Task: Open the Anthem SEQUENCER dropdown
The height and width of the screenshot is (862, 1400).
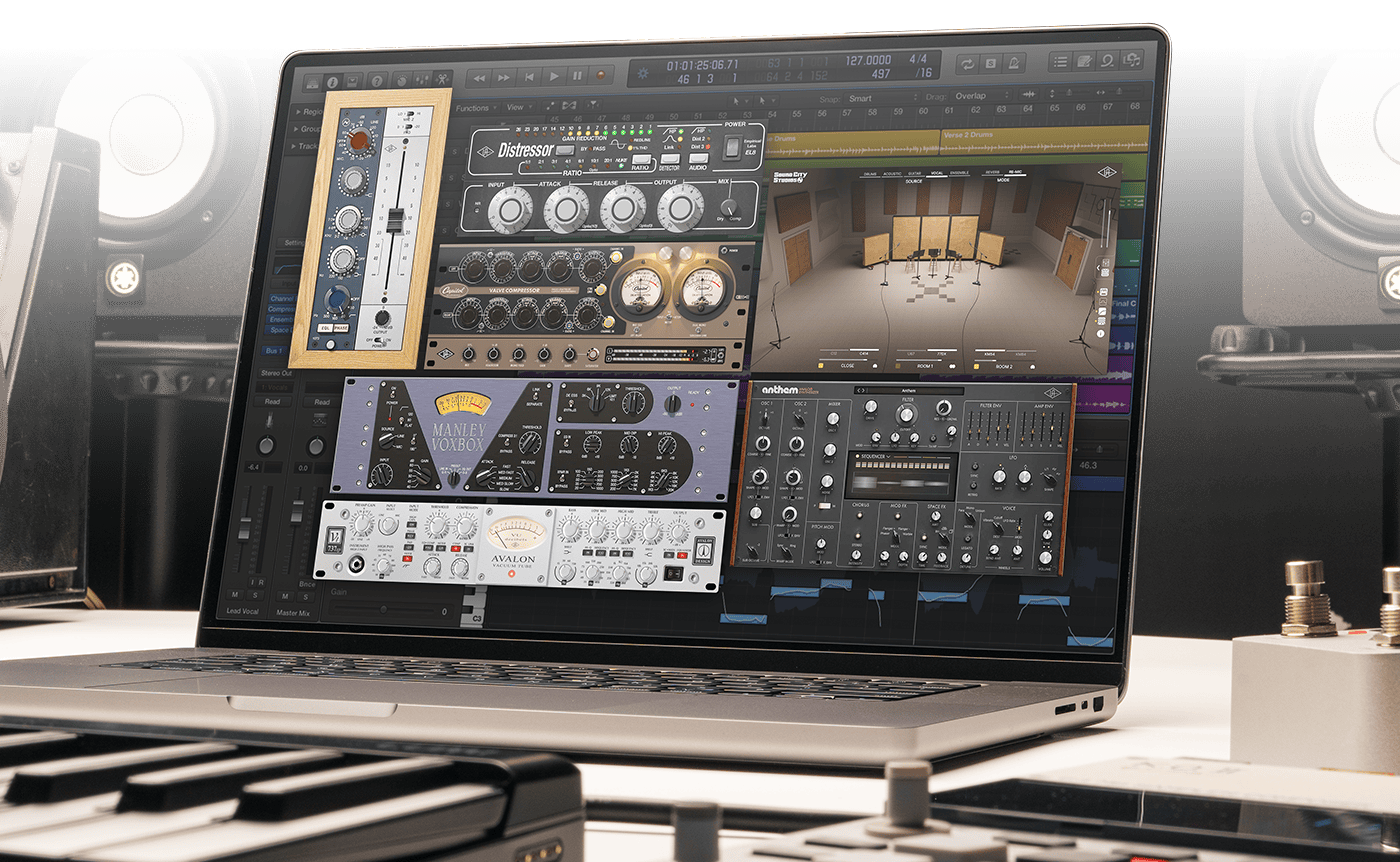Action: click(x=872, y=456)
